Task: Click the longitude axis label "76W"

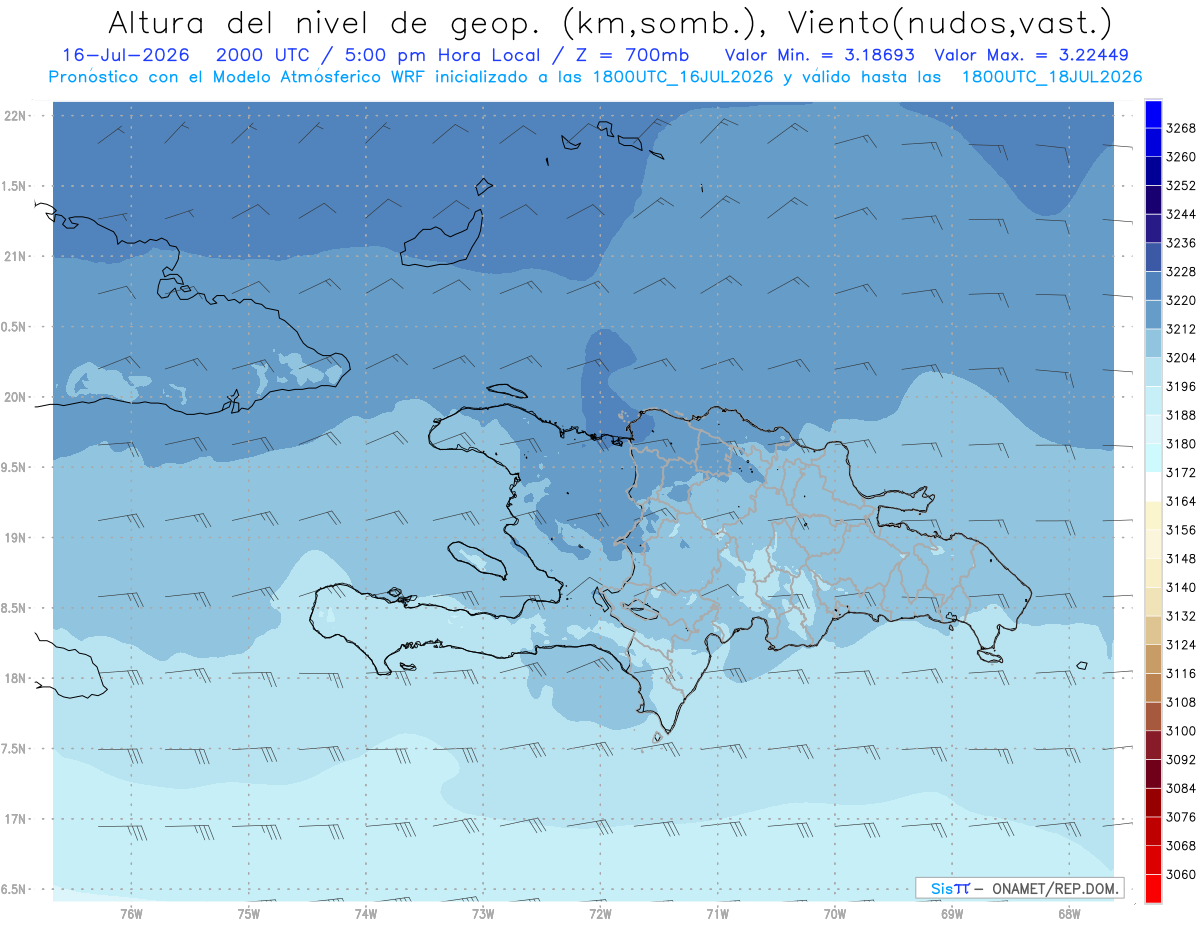Action: click(x=131, y=914)
